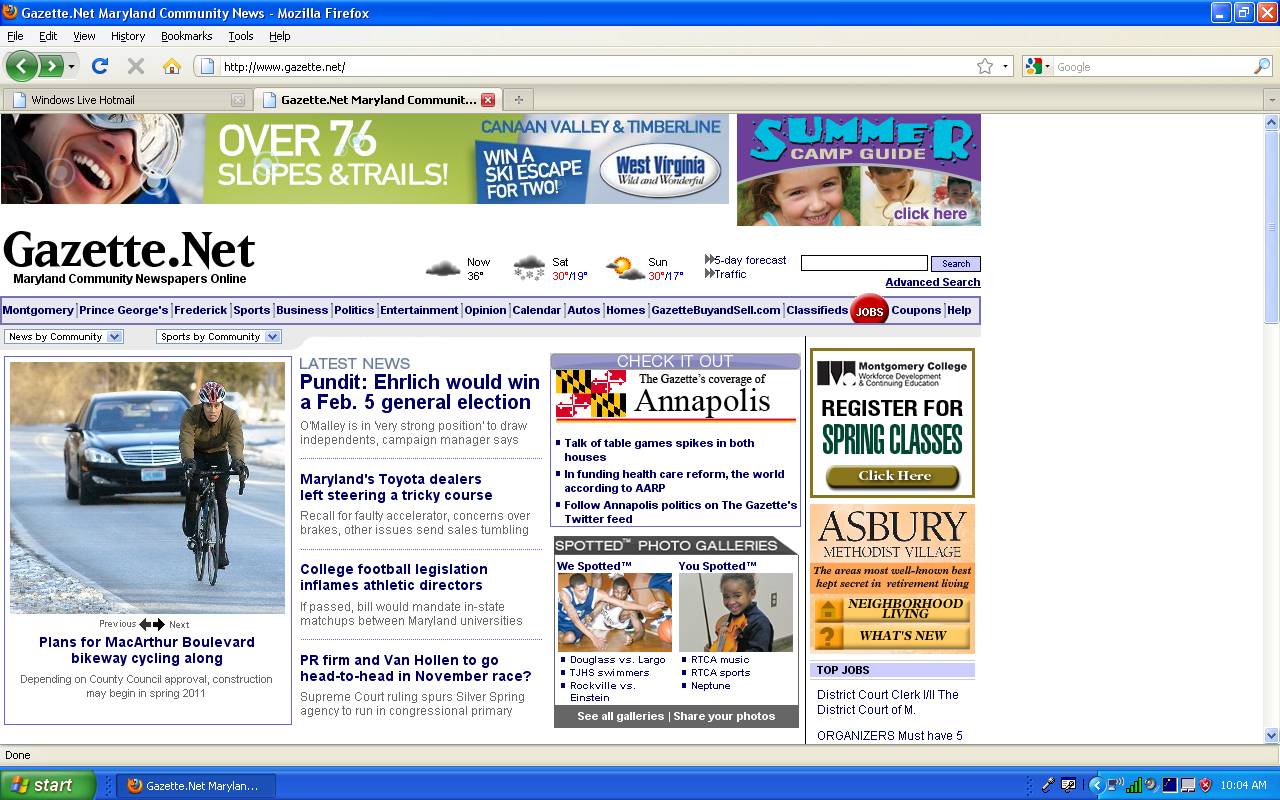Click the Stop loading X icon

(136, 66)
